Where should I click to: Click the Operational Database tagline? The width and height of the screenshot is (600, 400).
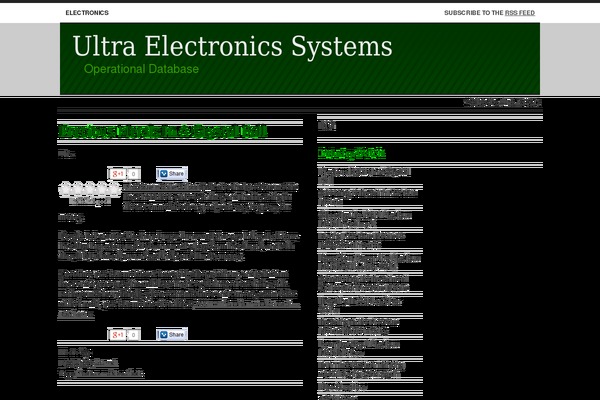(x=141, y=69)
